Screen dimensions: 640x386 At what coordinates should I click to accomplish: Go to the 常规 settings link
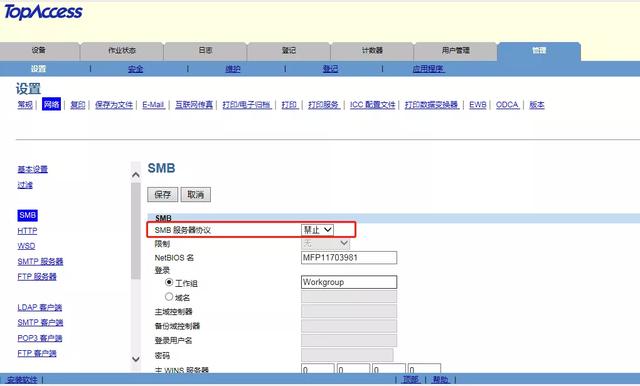click(x=25, y=105)
